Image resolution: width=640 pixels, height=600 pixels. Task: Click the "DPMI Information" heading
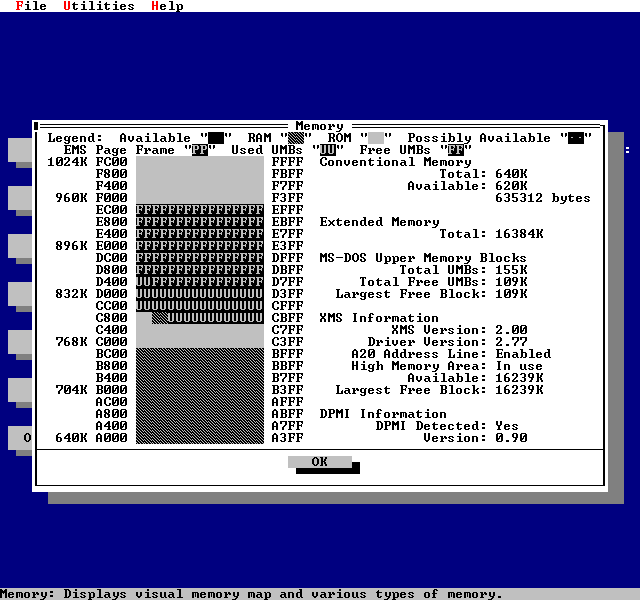[383, 414]
